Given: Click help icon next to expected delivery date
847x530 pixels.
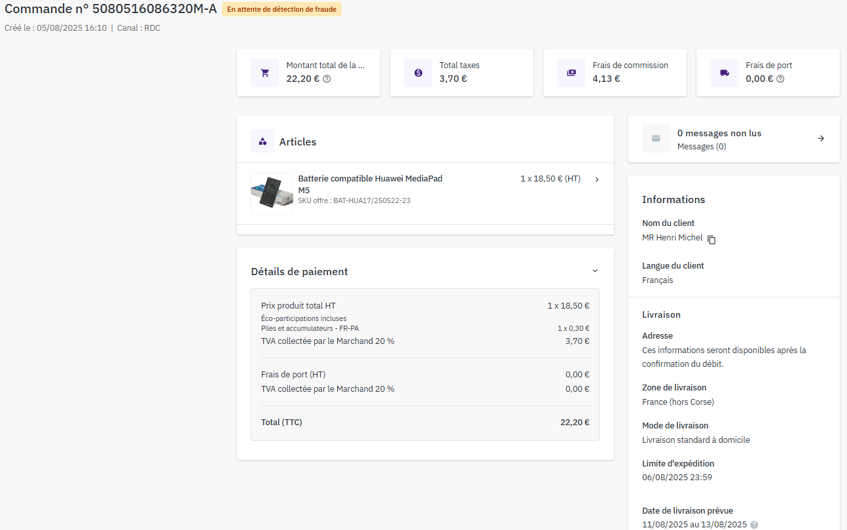Looking at the screenshot, I should pyautogui.click(x=754, y=525).
